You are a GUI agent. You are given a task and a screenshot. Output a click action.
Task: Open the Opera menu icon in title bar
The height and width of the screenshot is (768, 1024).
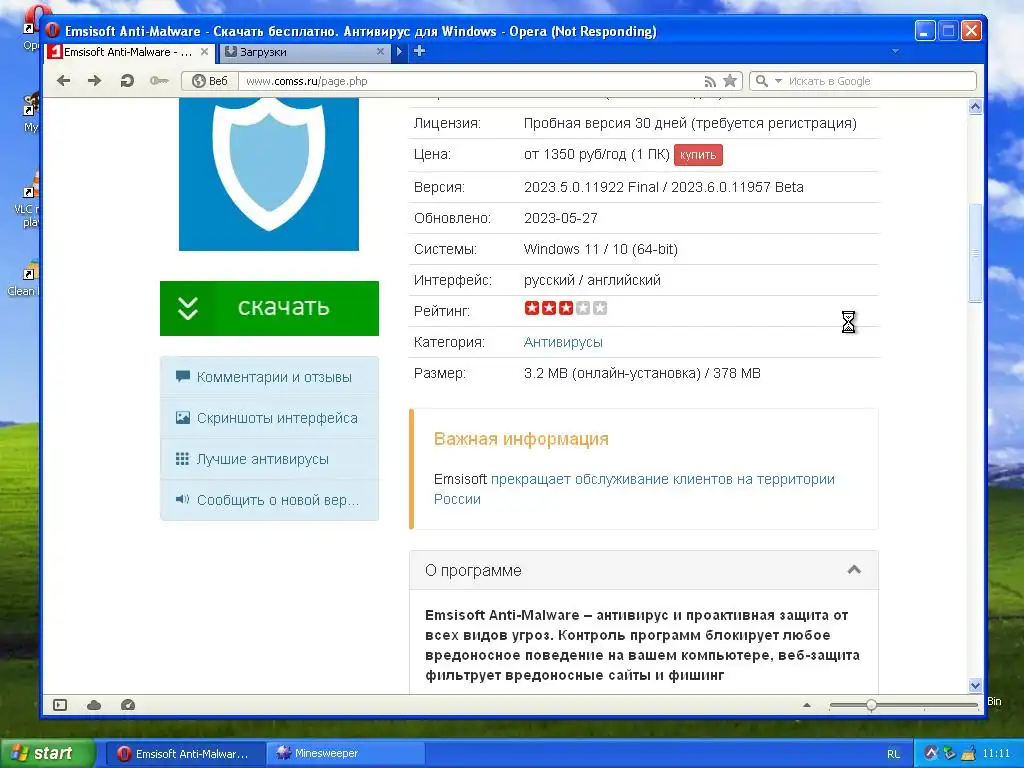[x=53, y=31]
